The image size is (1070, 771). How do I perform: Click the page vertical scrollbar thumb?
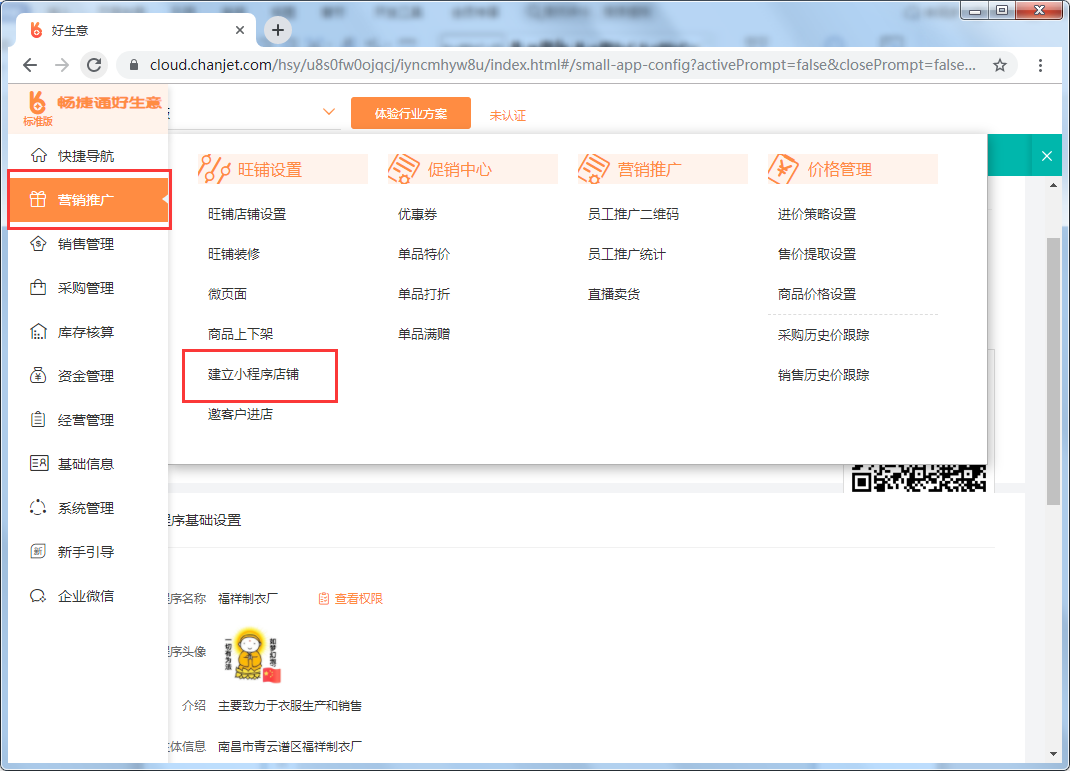tap(1053, 371)
